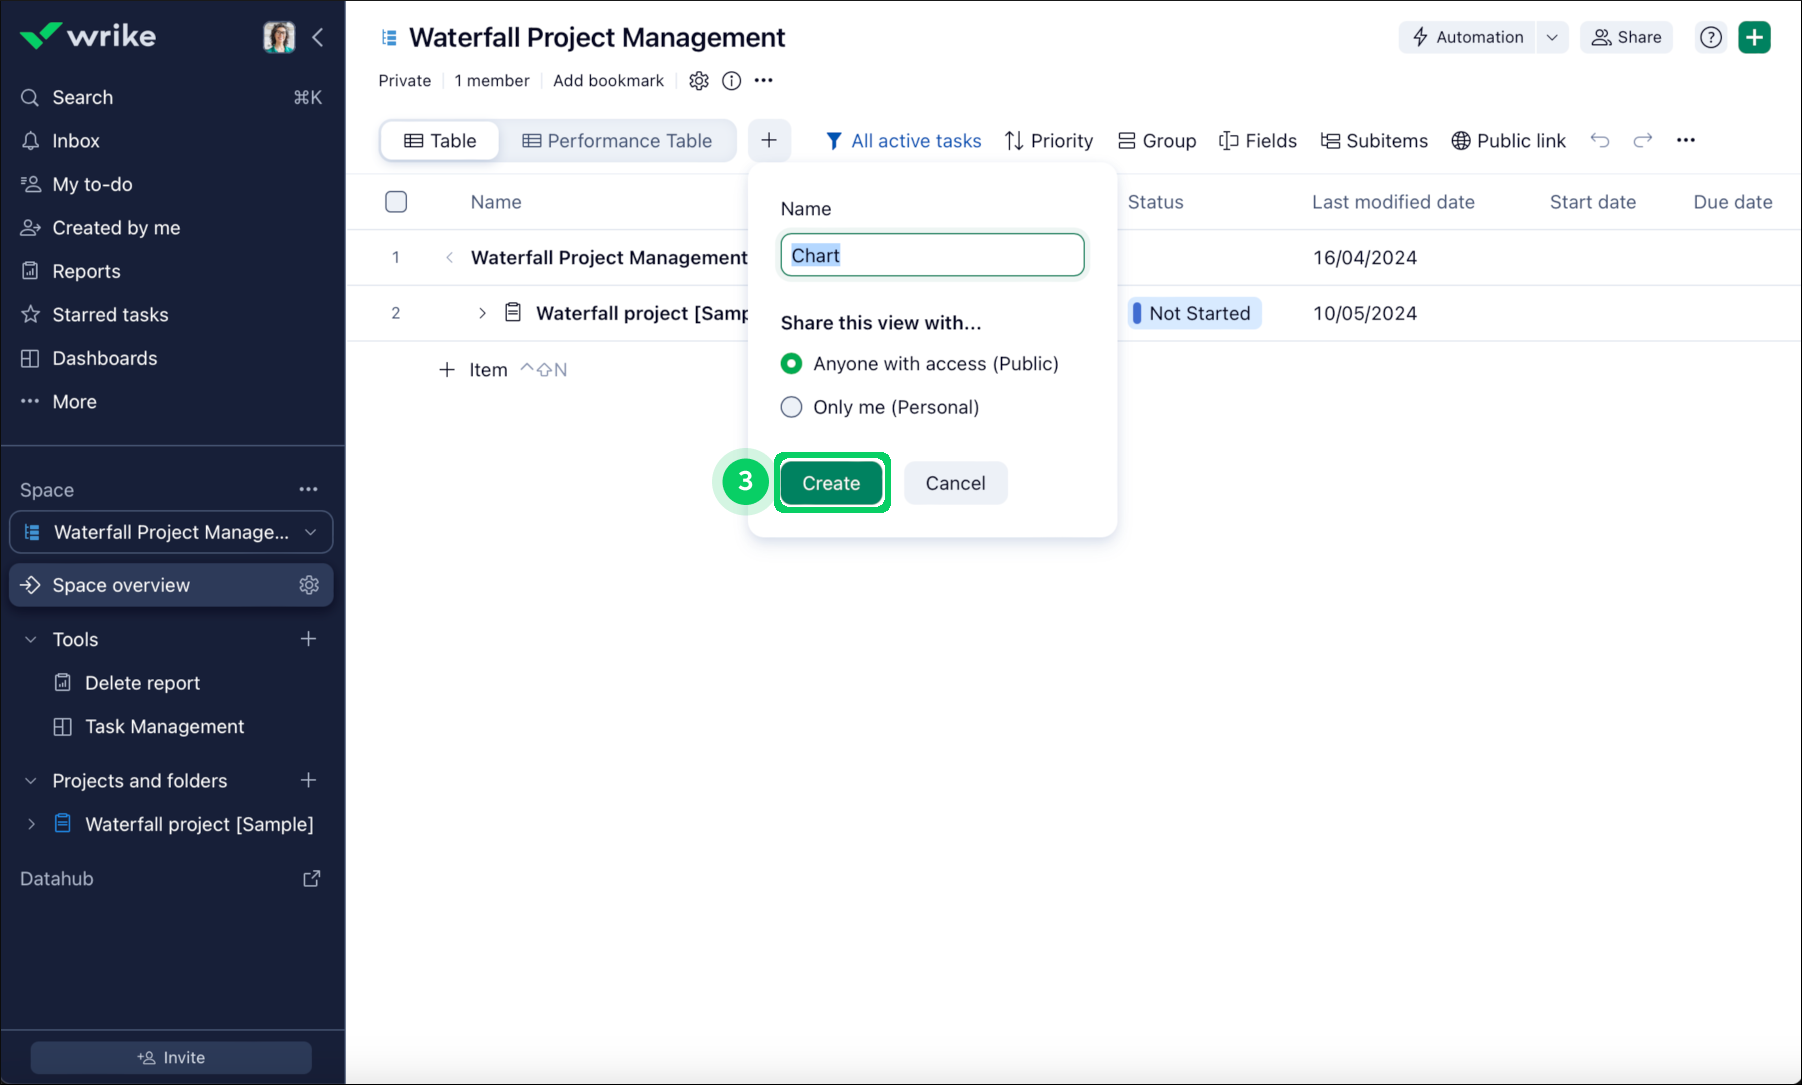Screen dimensions: 1802x1085
Task: Select Only me (Personal) radio option
Action: (x=791, y=407)
